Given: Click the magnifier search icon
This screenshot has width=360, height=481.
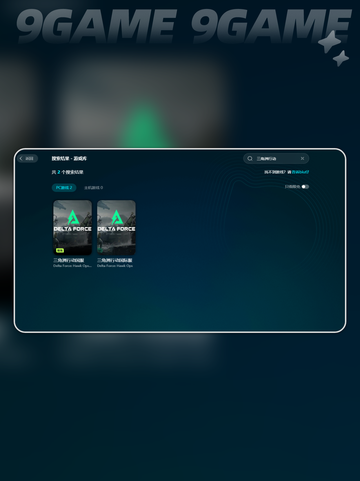Looking at the screenshot, I should [x=250, y=159].
